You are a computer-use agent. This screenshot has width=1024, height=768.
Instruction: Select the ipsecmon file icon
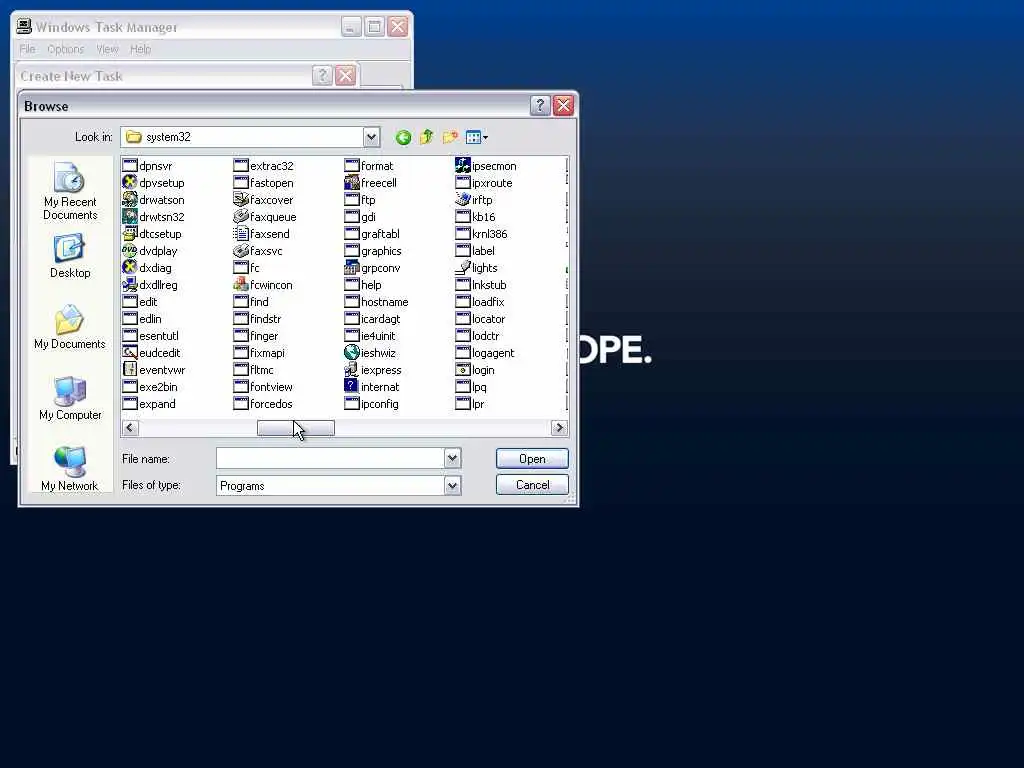click(463, 166)
